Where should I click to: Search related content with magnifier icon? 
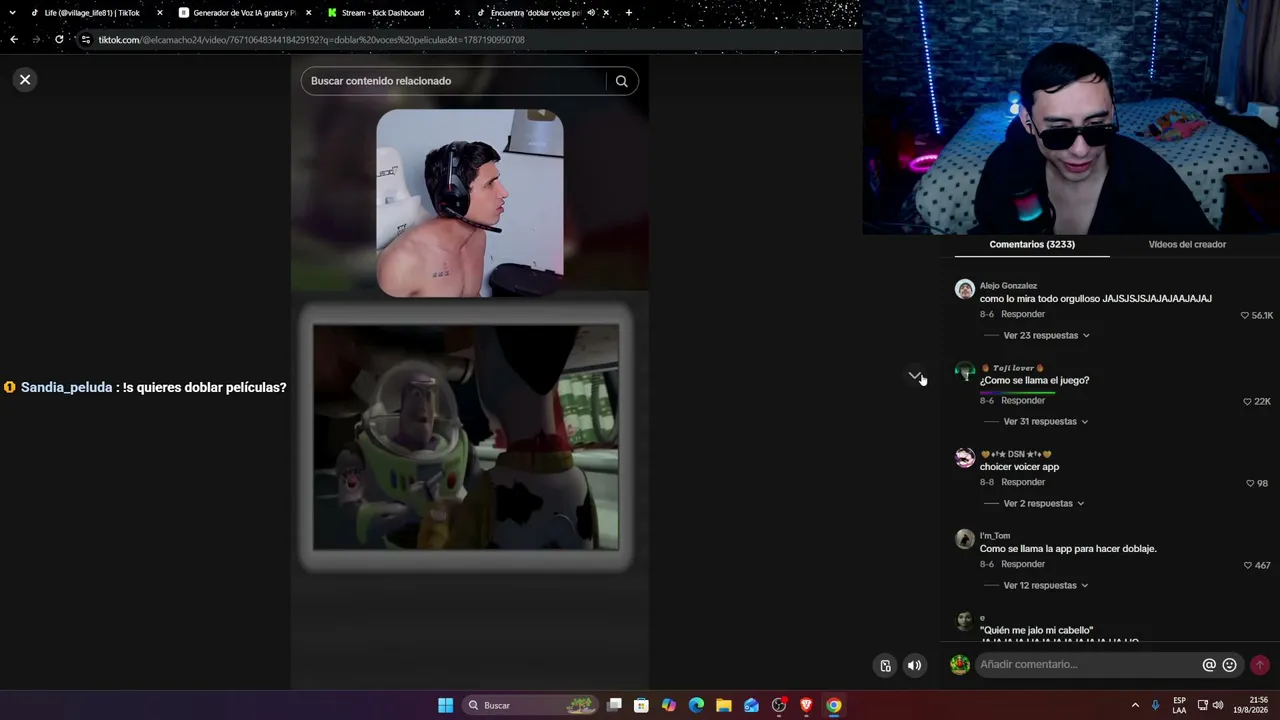621,81
